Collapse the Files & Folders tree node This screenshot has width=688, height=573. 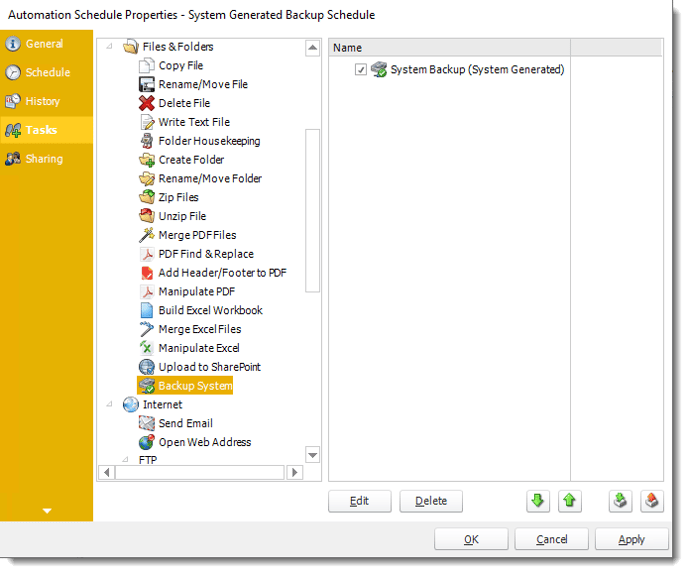click(x=109, y=46)
